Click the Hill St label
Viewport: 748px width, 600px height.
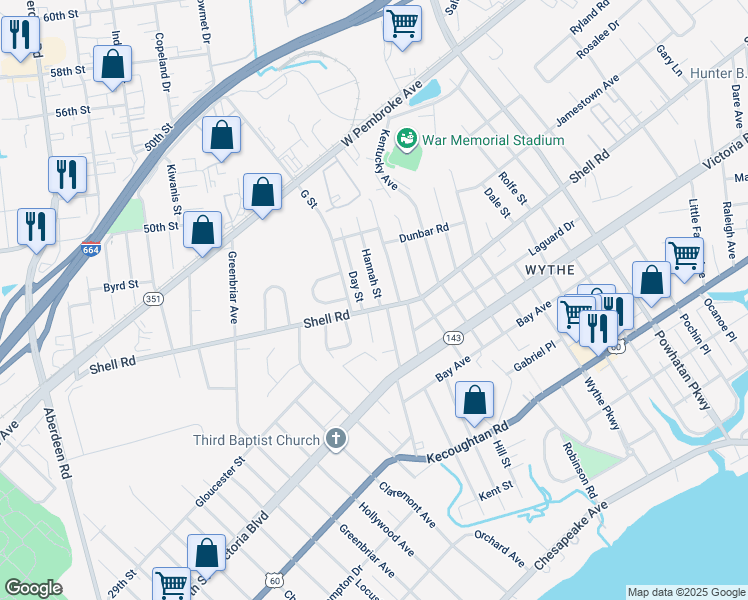point(501,454)
